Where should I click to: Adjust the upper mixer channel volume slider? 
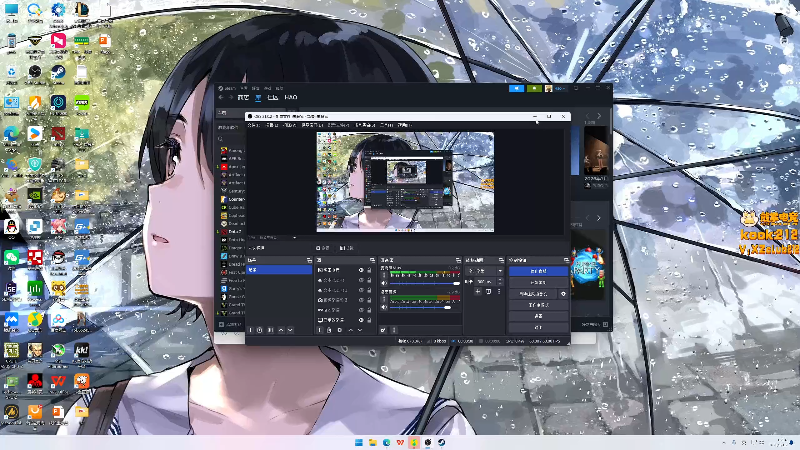[424, 283]
